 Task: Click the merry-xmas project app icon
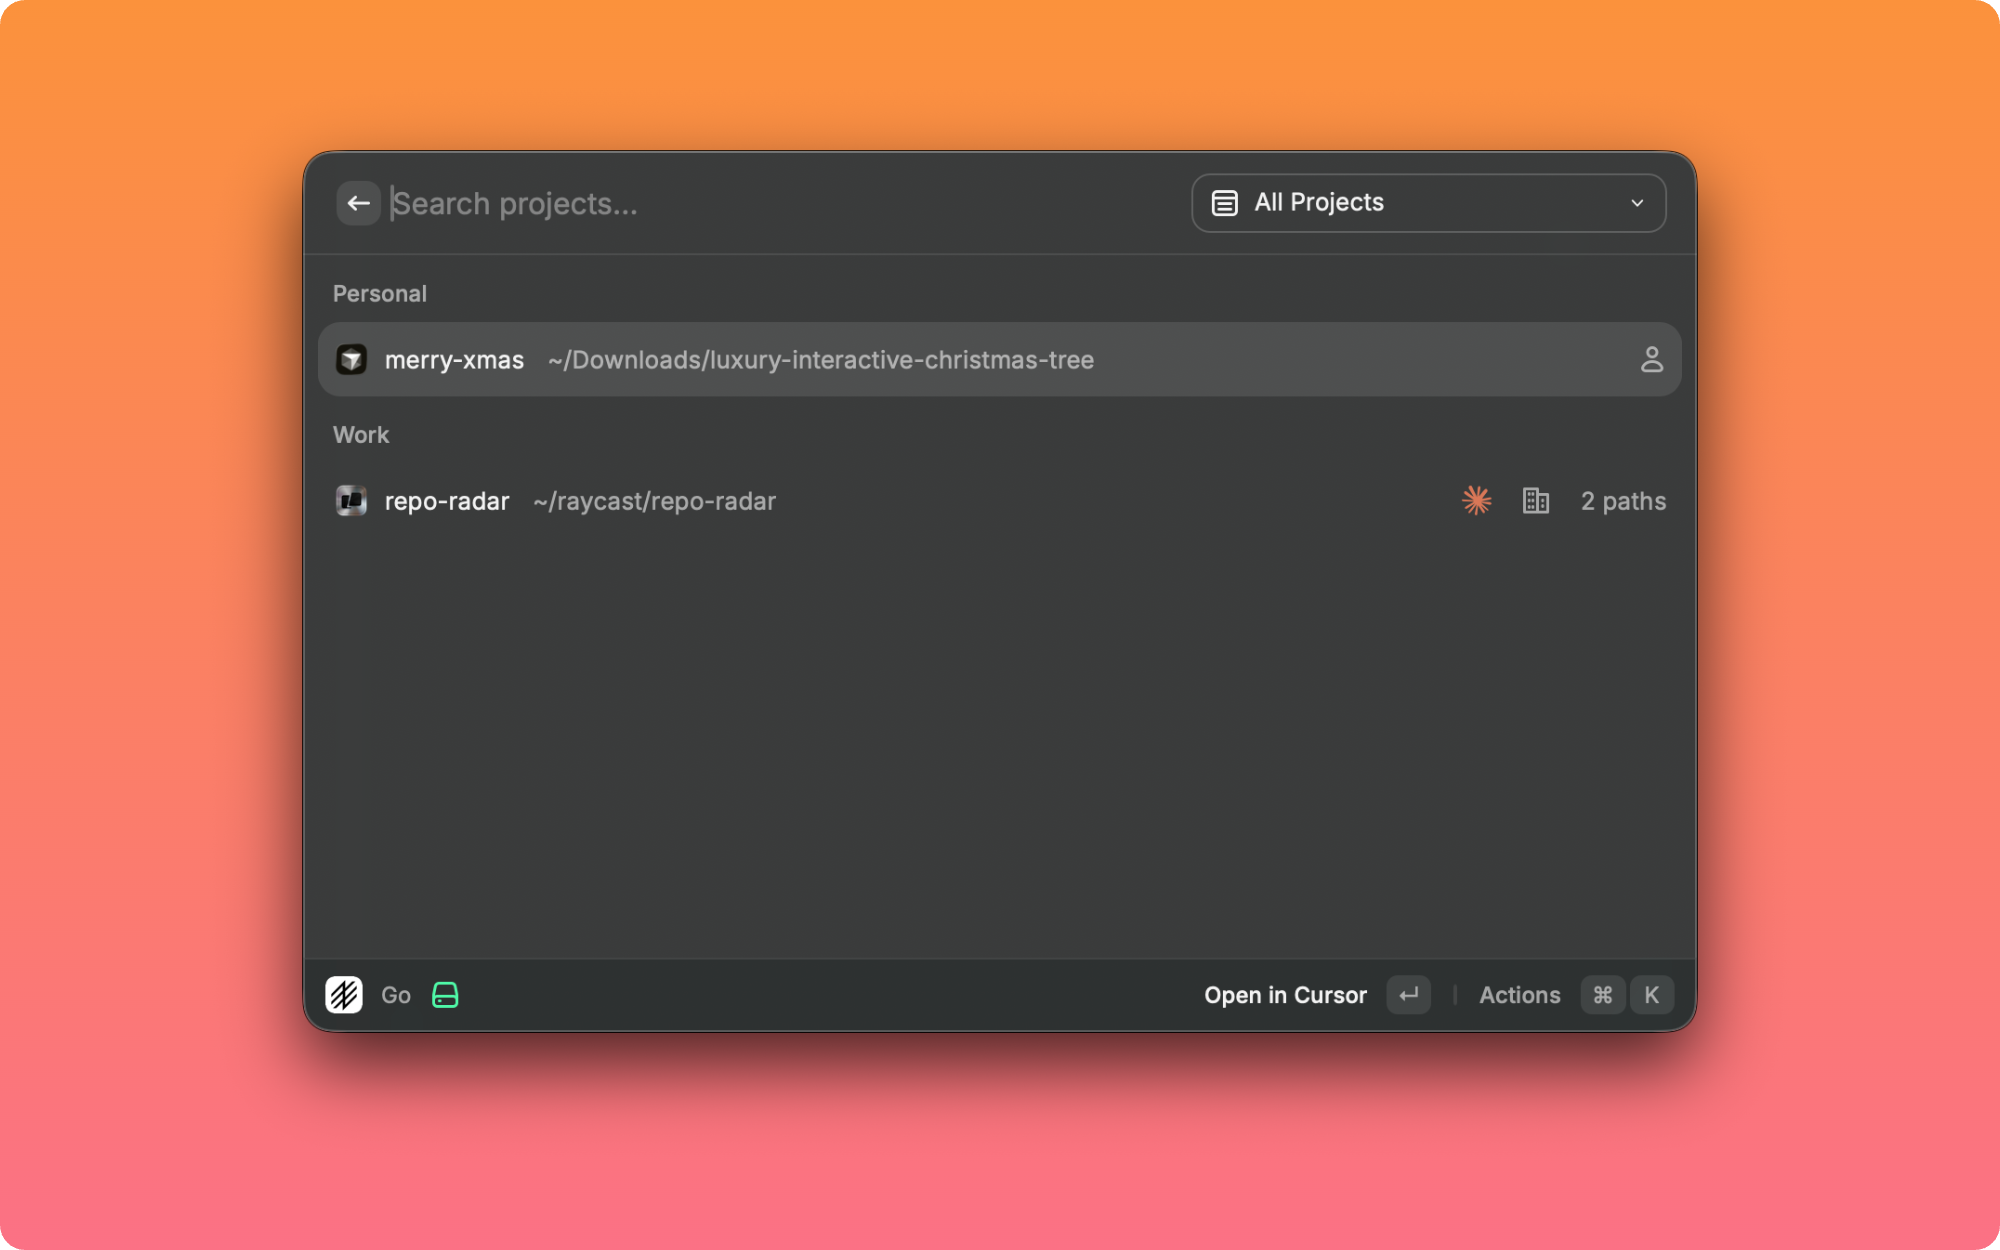point(352,359)
